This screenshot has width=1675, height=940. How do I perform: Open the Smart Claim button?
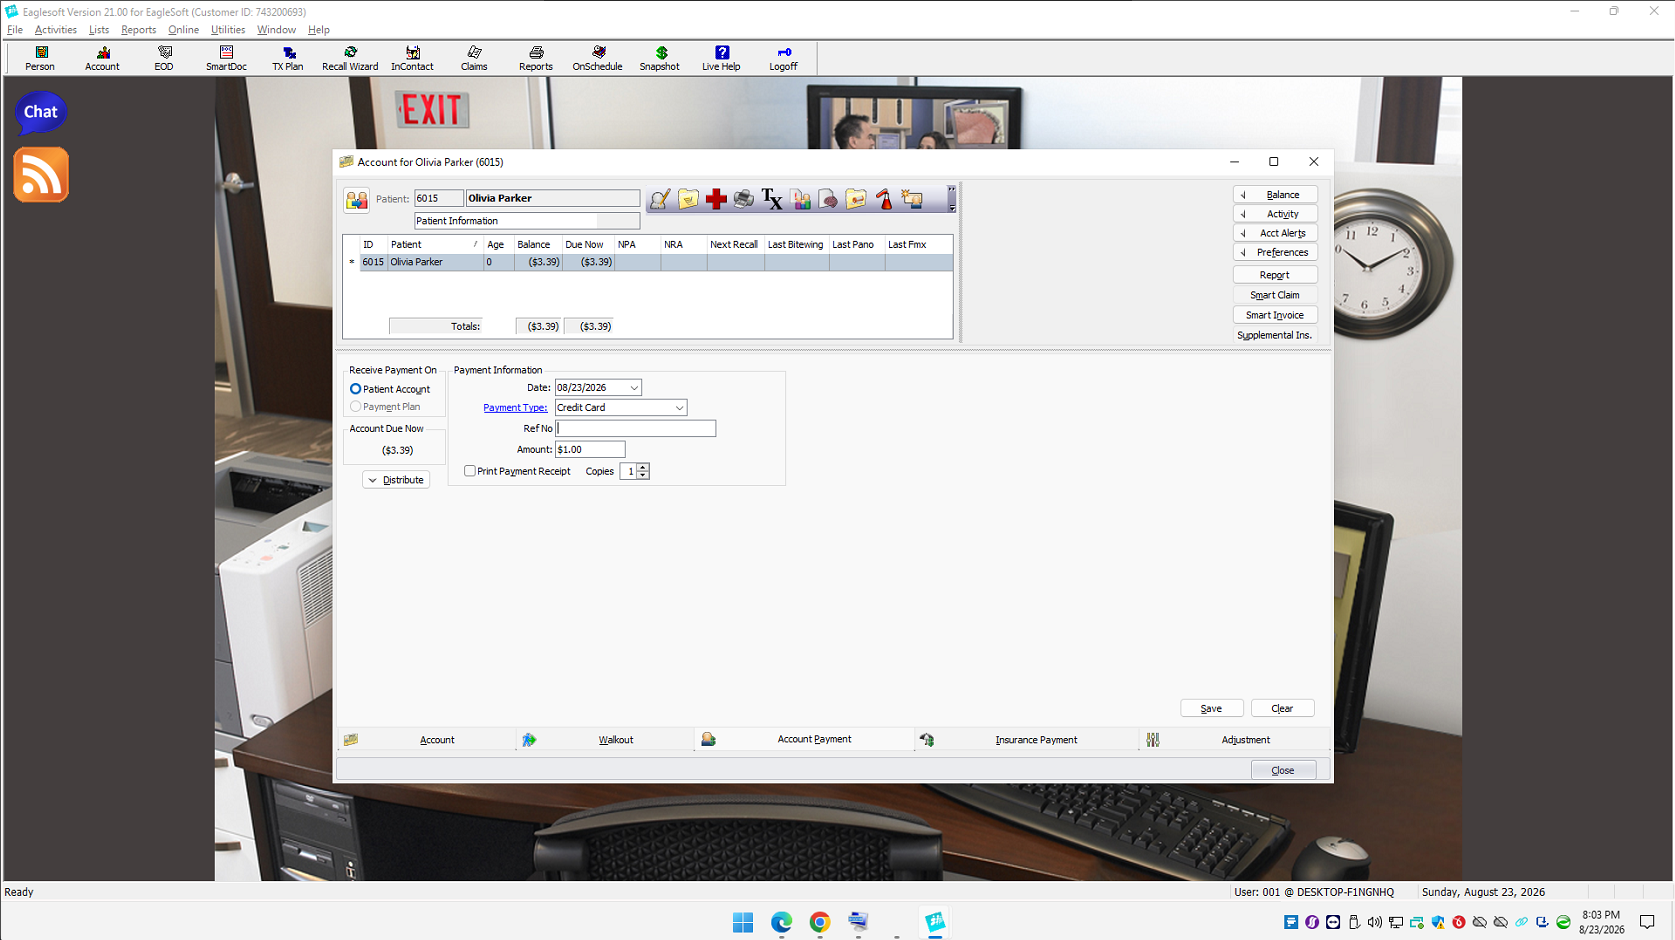tap(1275, 295)
